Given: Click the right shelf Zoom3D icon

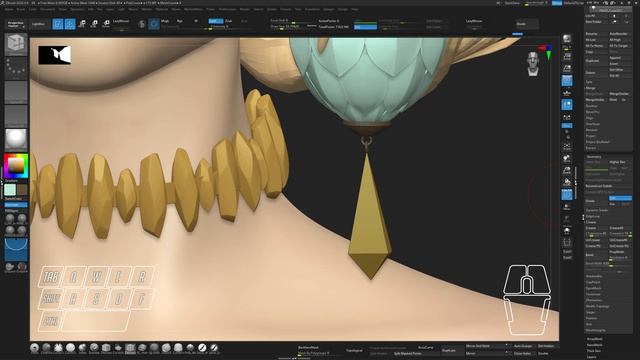Looking at the screenshot, I should [x=567, y=170].
